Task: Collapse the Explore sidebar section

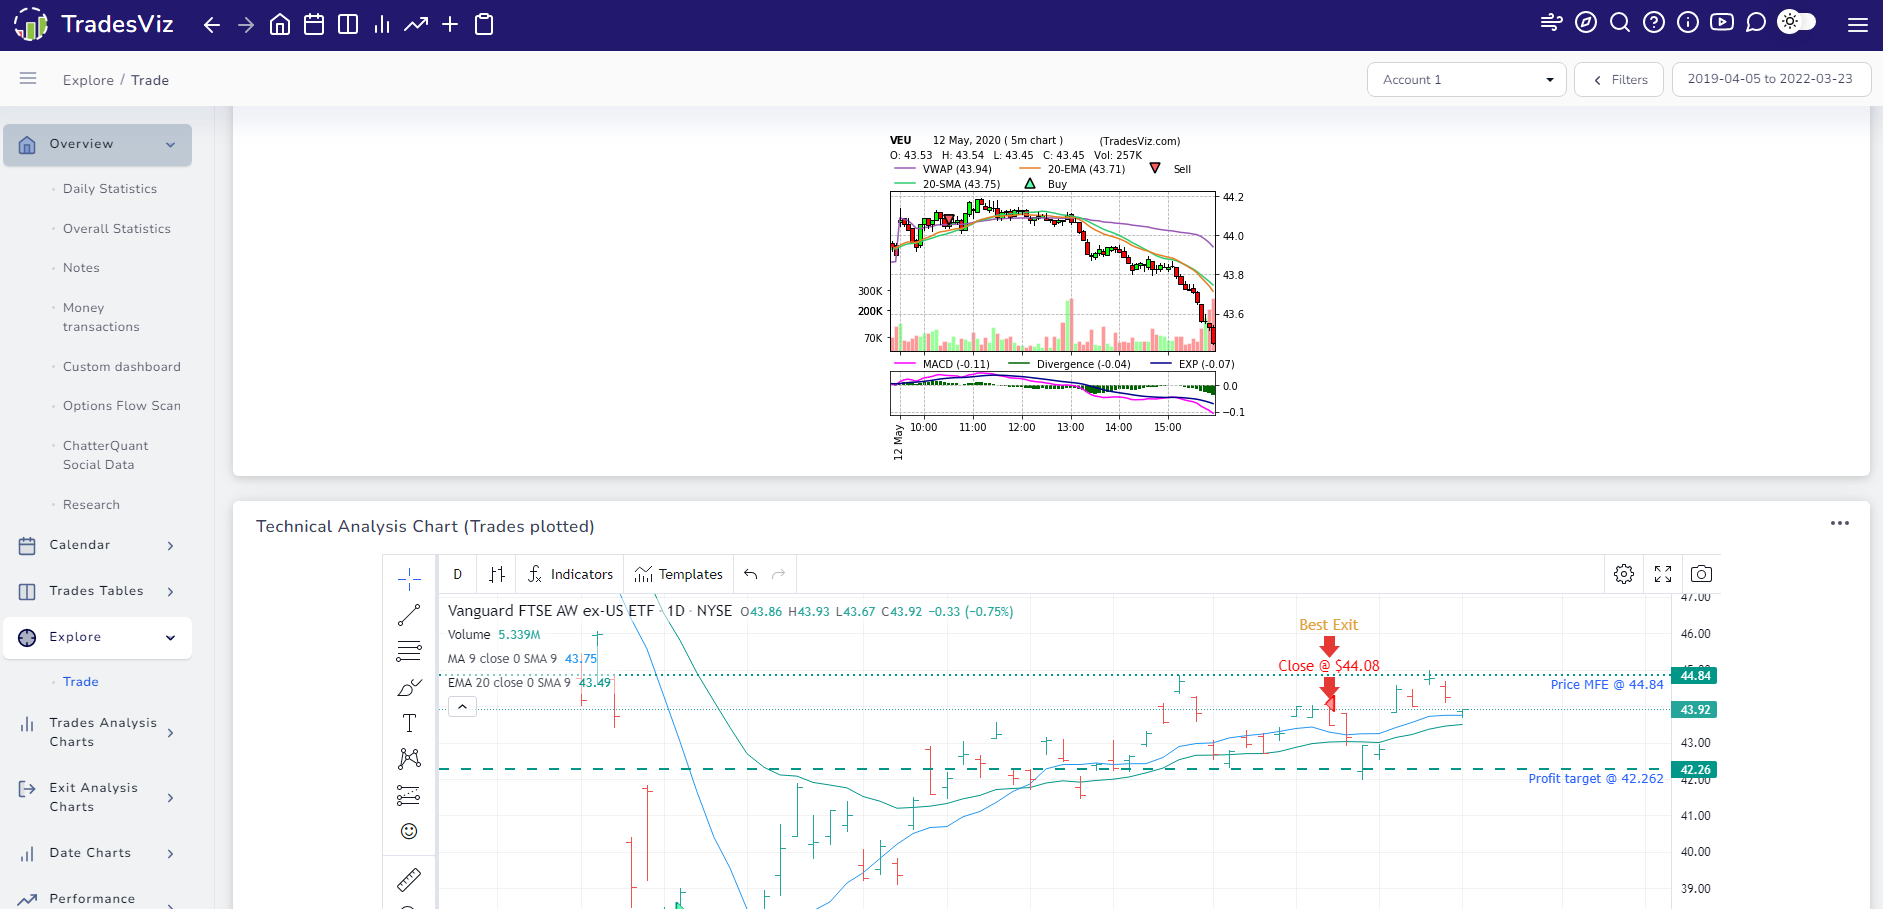Action: (x=98, y=638)
